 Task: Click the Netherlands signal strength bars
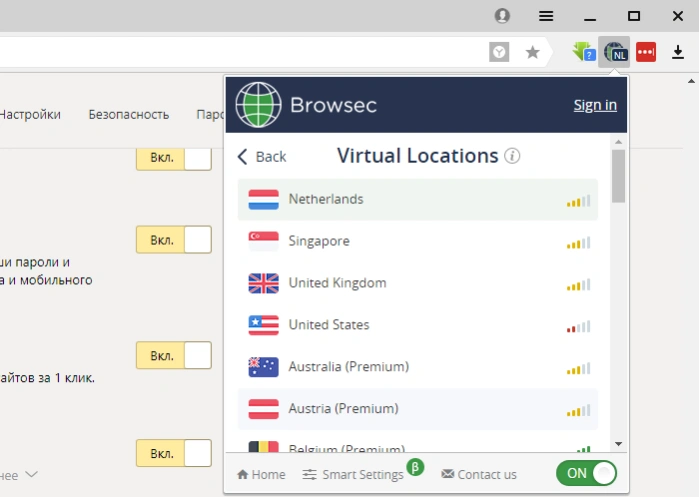point(578,201)
